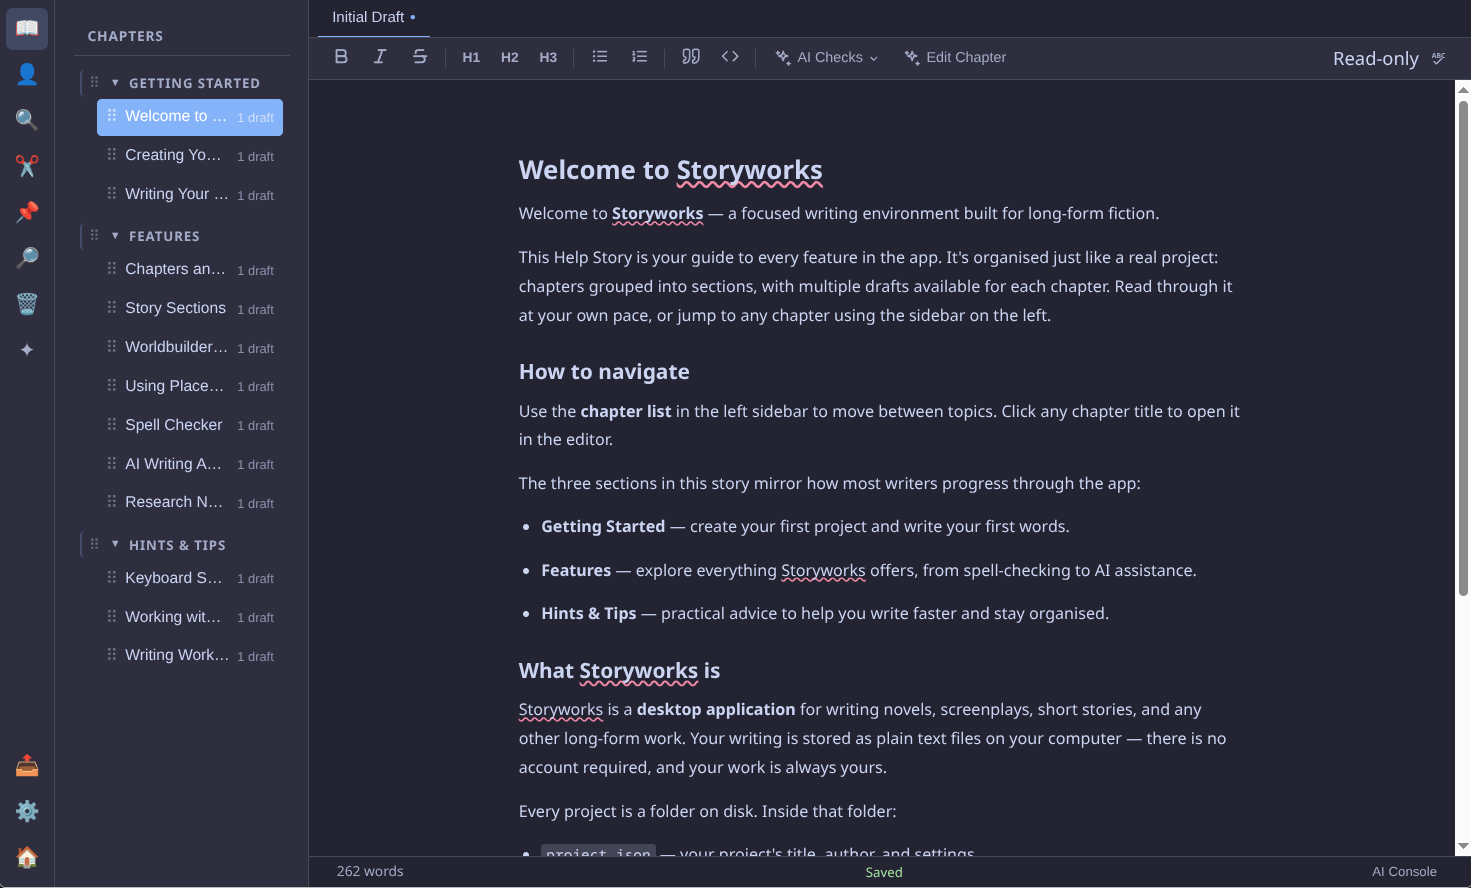Open the Story Sections chapter
This screenshot has height=888, width=1471.
190,309
